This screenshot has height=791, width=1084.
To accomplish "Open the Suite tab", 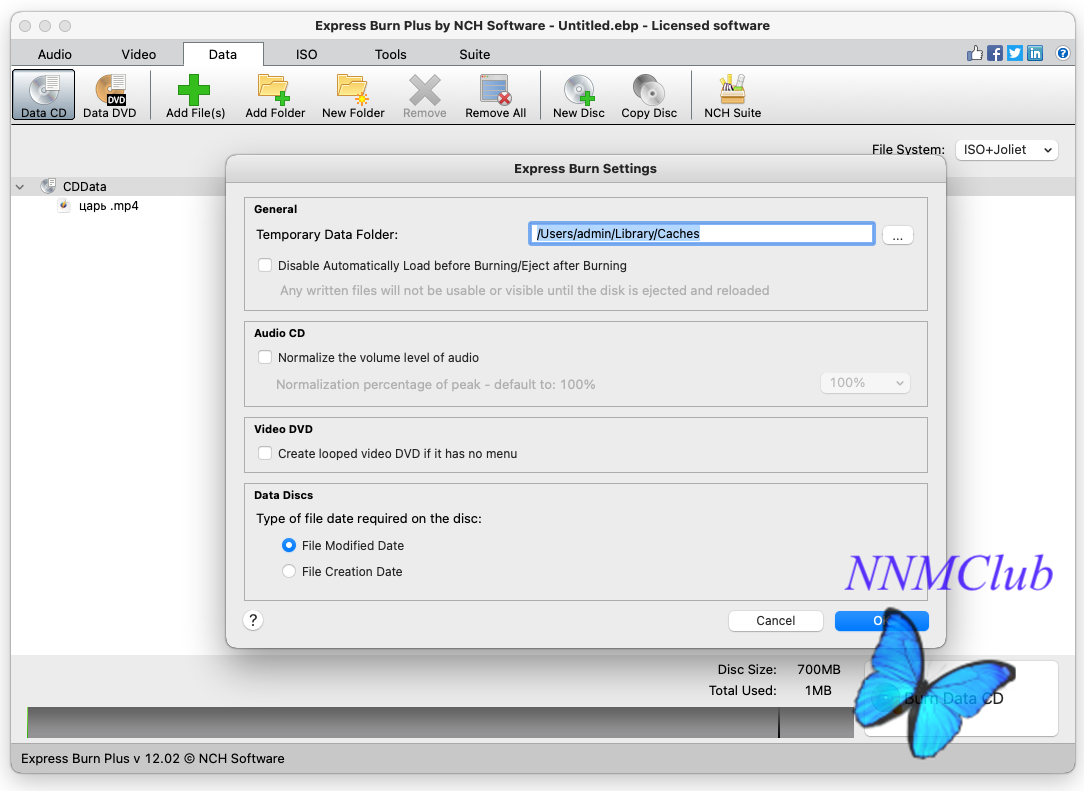I will 474,54.
